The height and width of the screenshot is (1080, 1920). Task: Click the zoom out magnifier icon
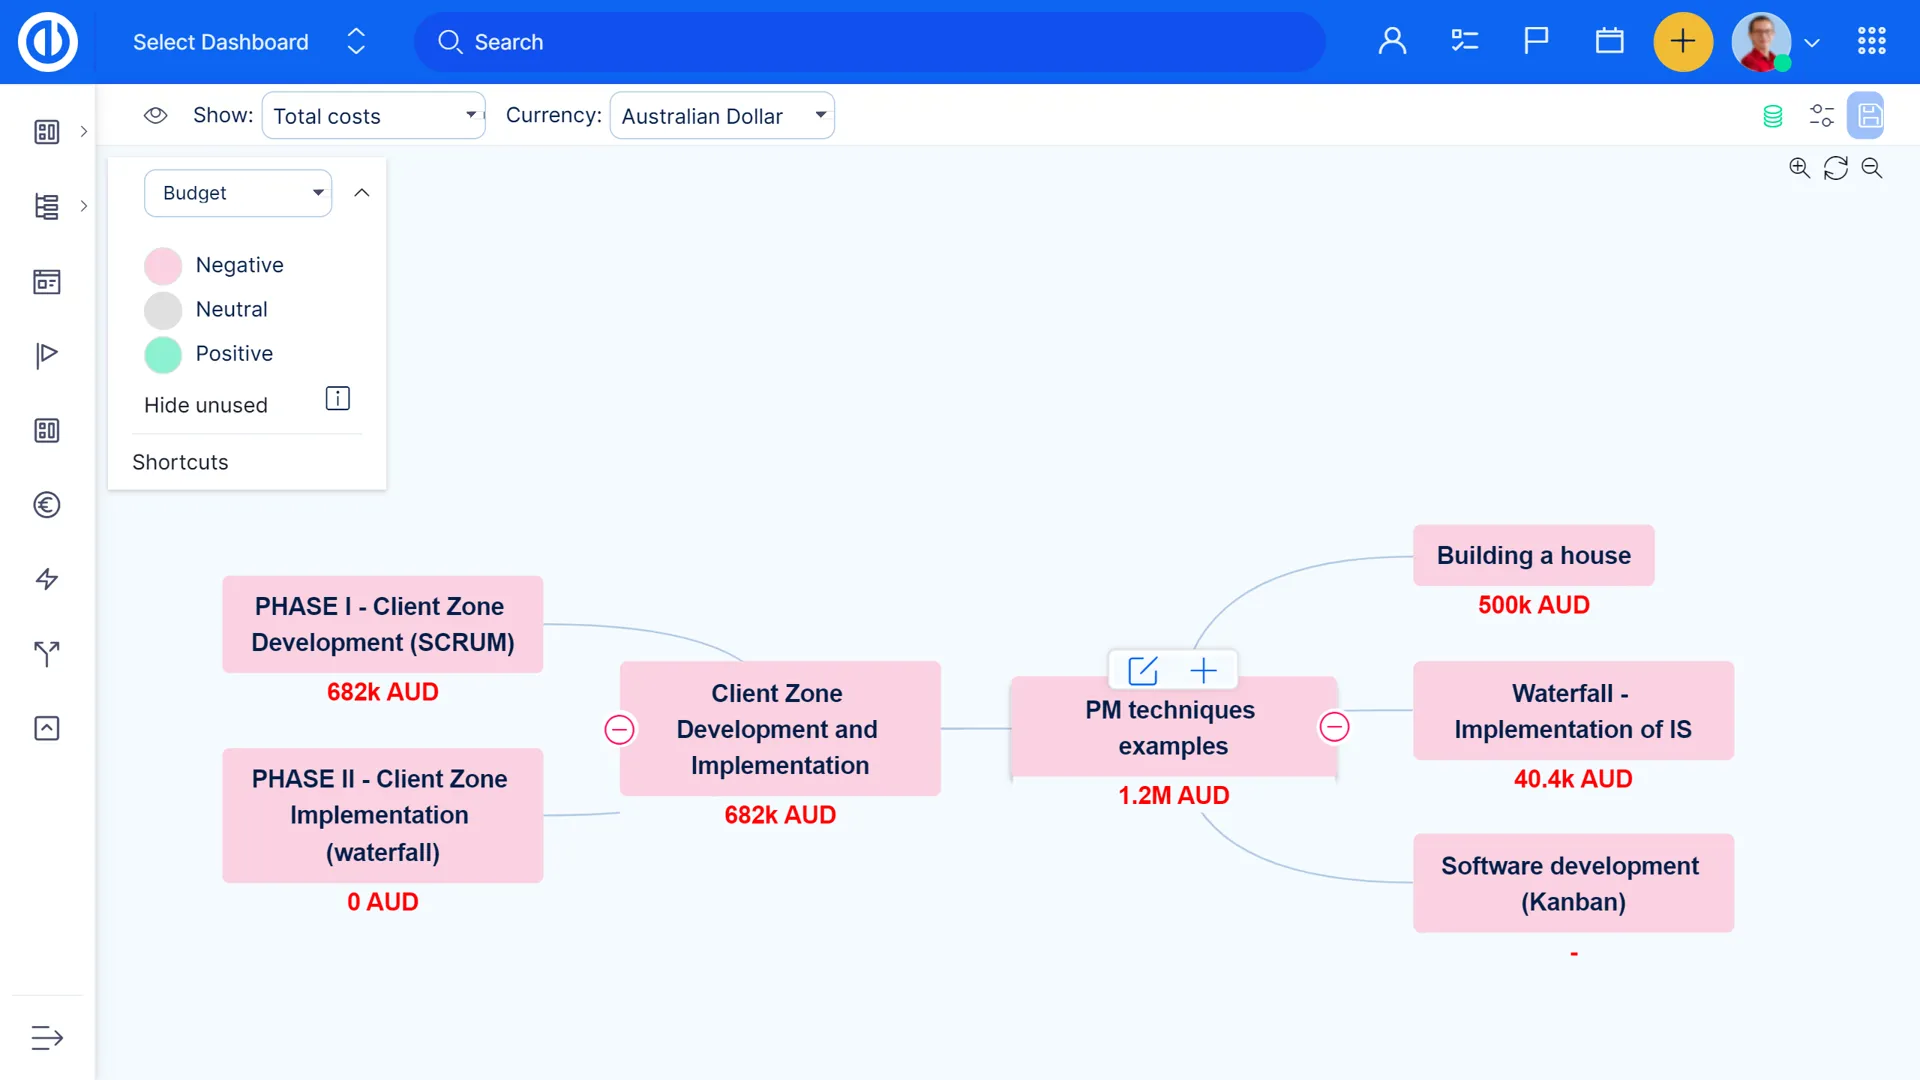click(1872, 168)
